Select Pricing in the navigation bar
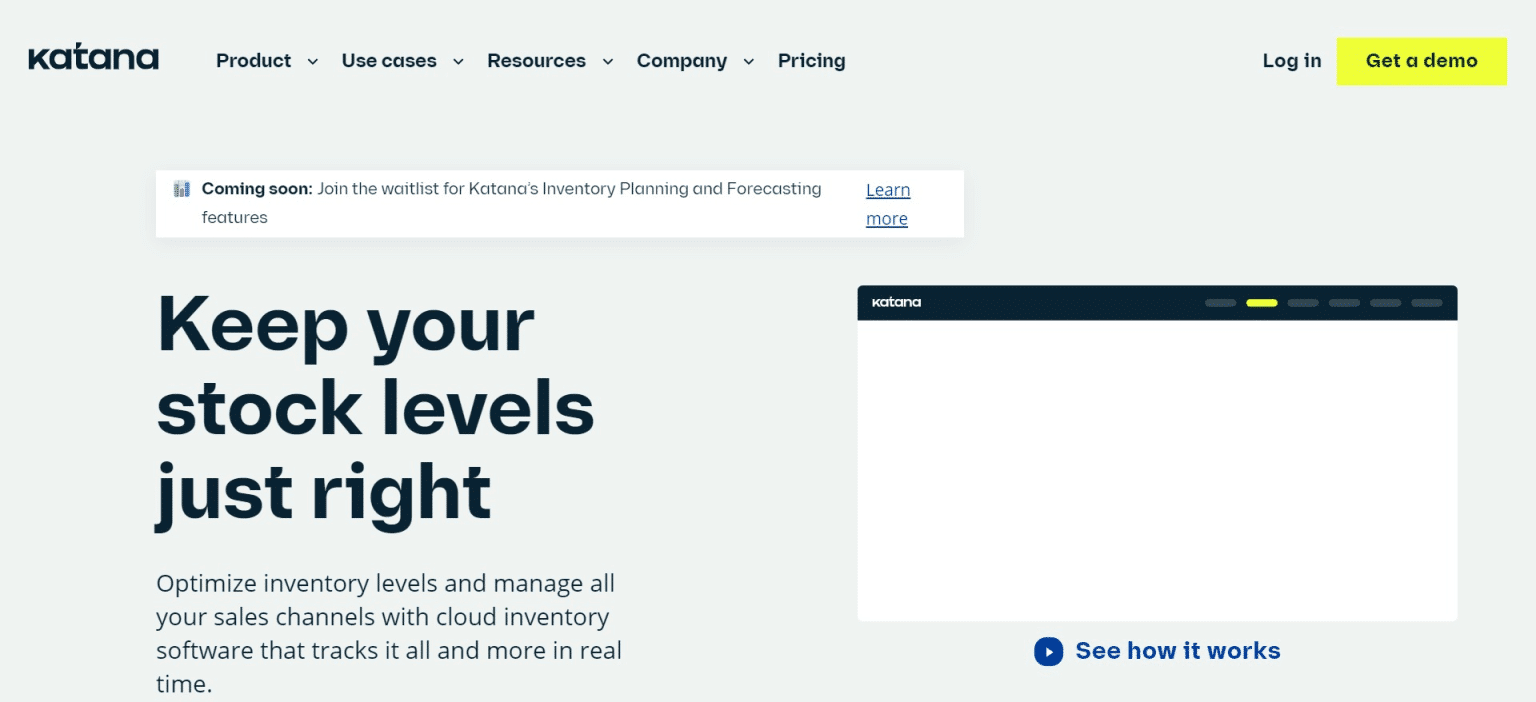Screen dimensions: 1536x702 pyautogui.click(x=811, y=61)
